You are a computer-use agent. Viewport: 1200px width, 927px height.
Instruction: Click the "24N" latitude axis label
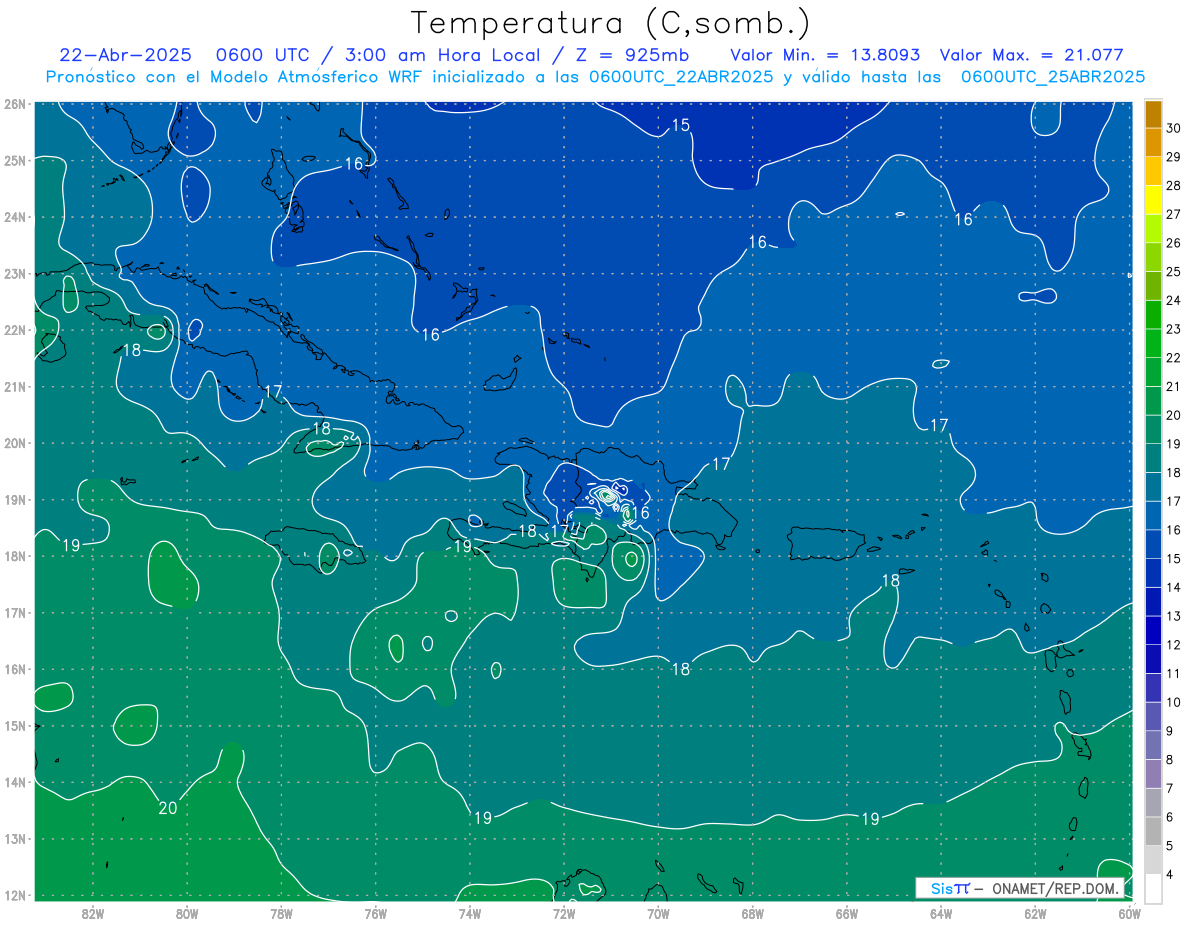pos(14,217)
